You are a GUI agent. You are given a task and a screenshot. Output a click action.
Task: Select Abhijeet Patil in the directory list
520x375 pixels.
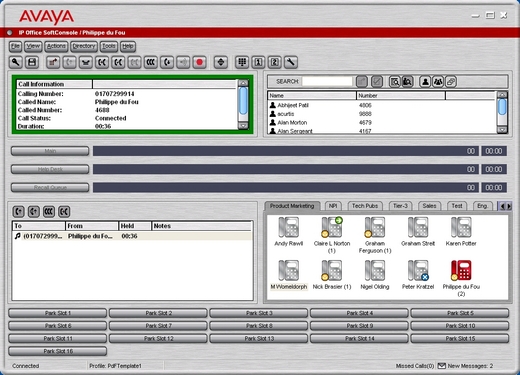382,105
